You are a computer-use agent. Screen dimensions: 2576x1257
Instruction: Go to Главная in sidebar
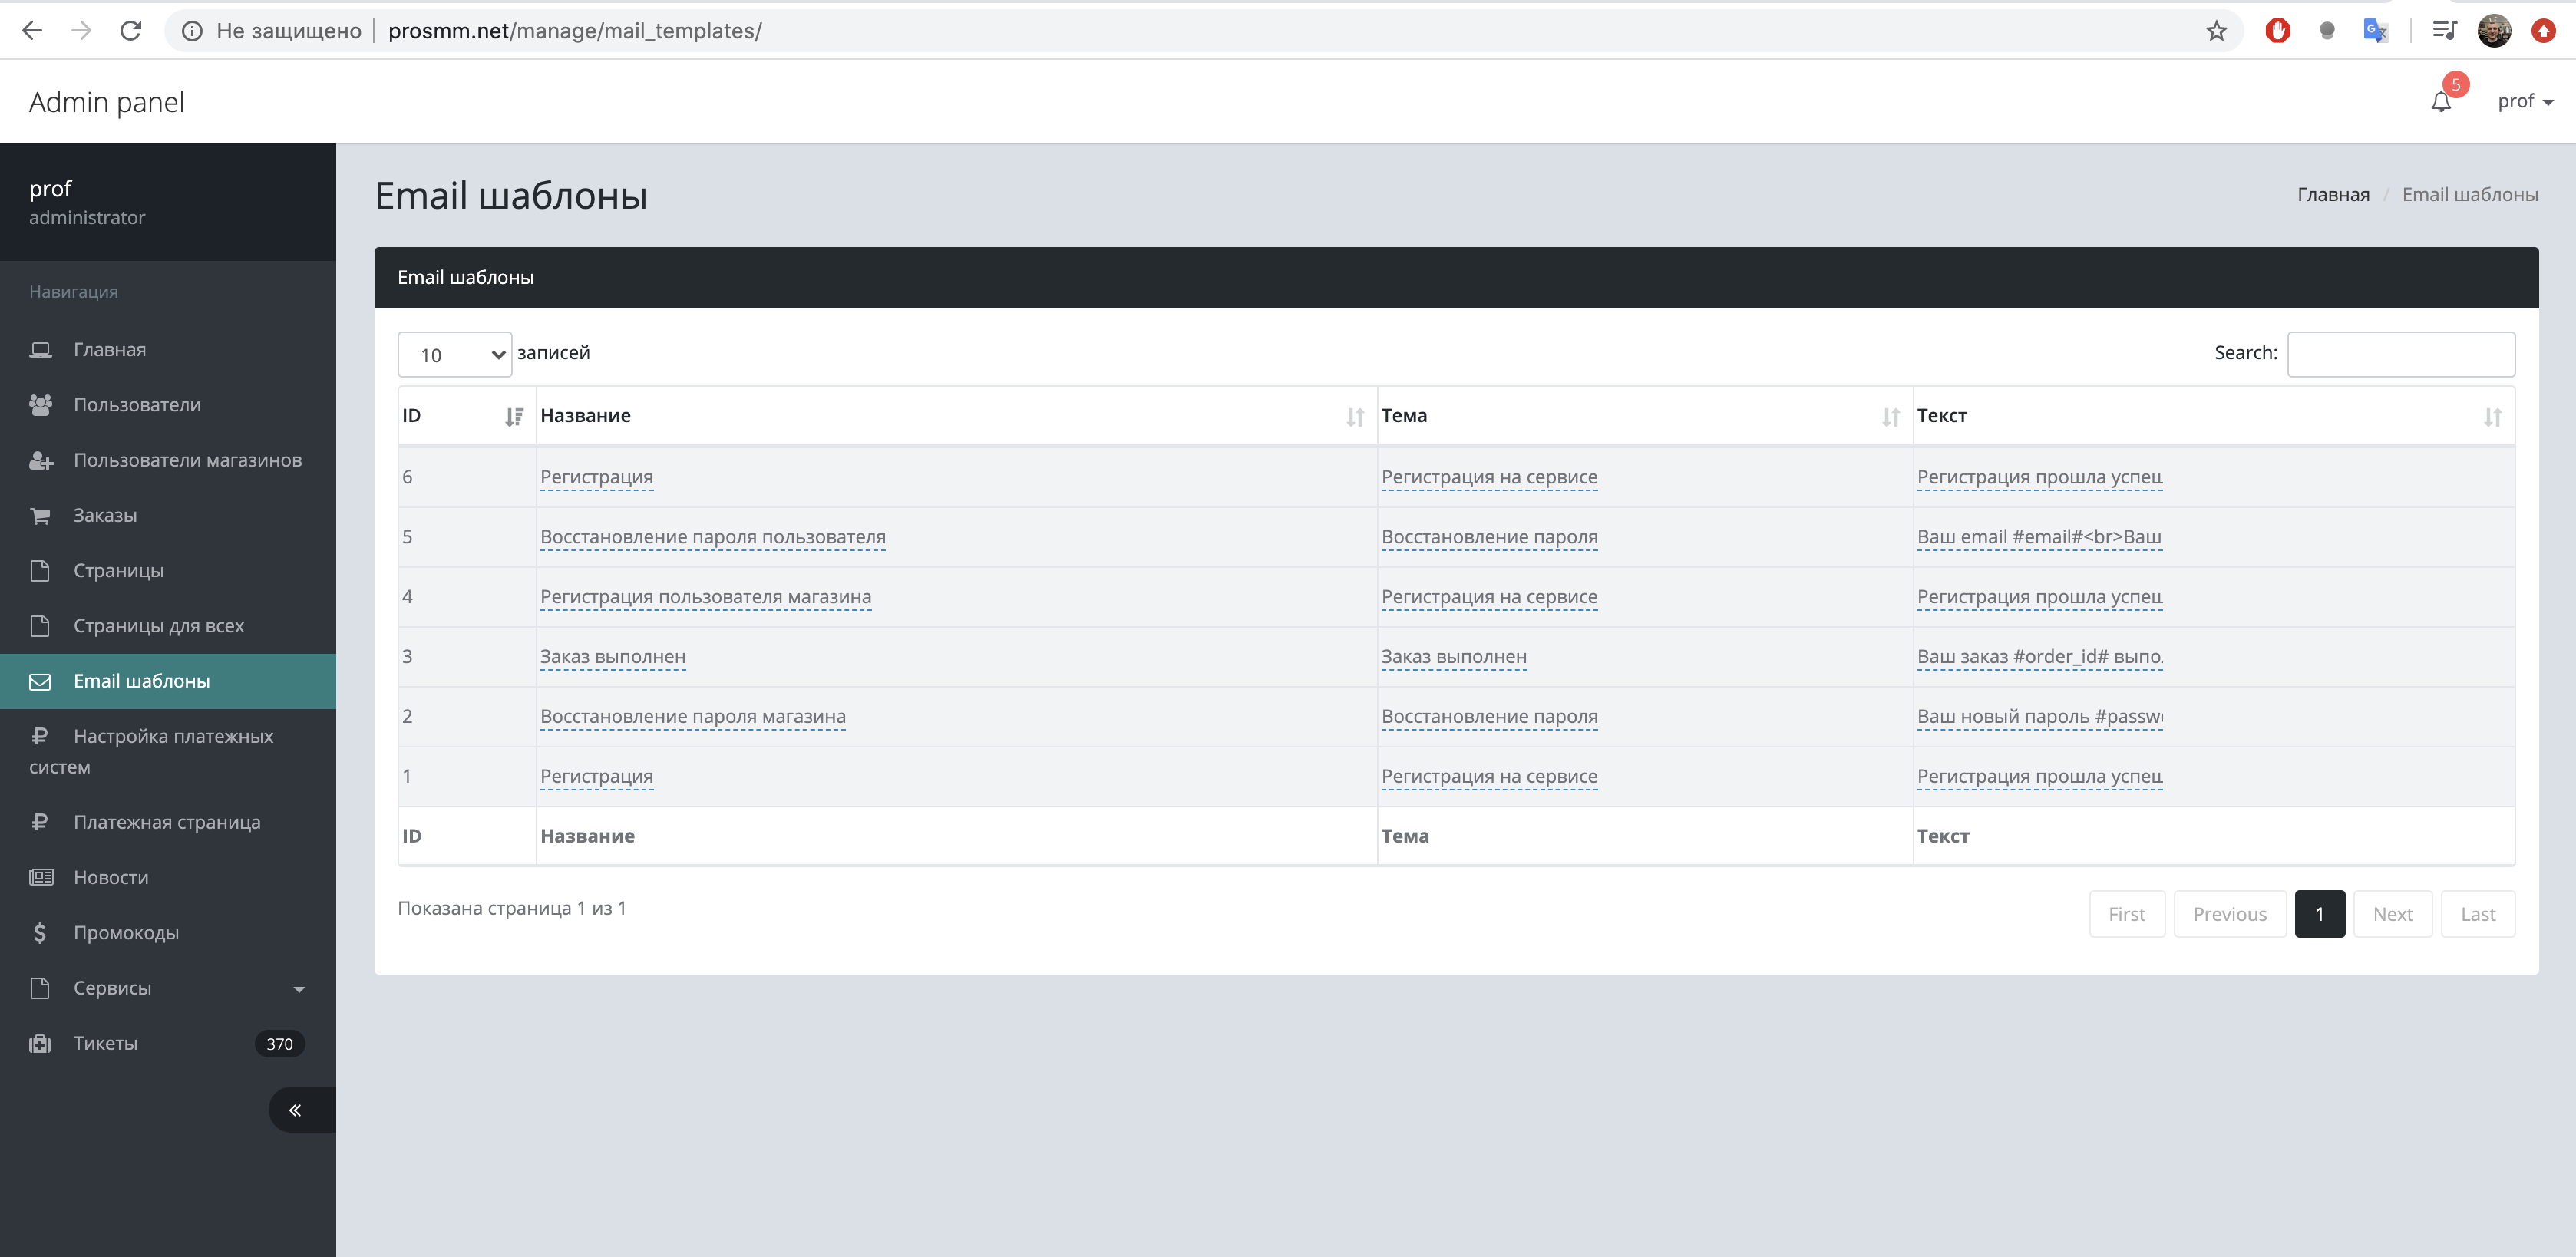click(x=168, y=349)
